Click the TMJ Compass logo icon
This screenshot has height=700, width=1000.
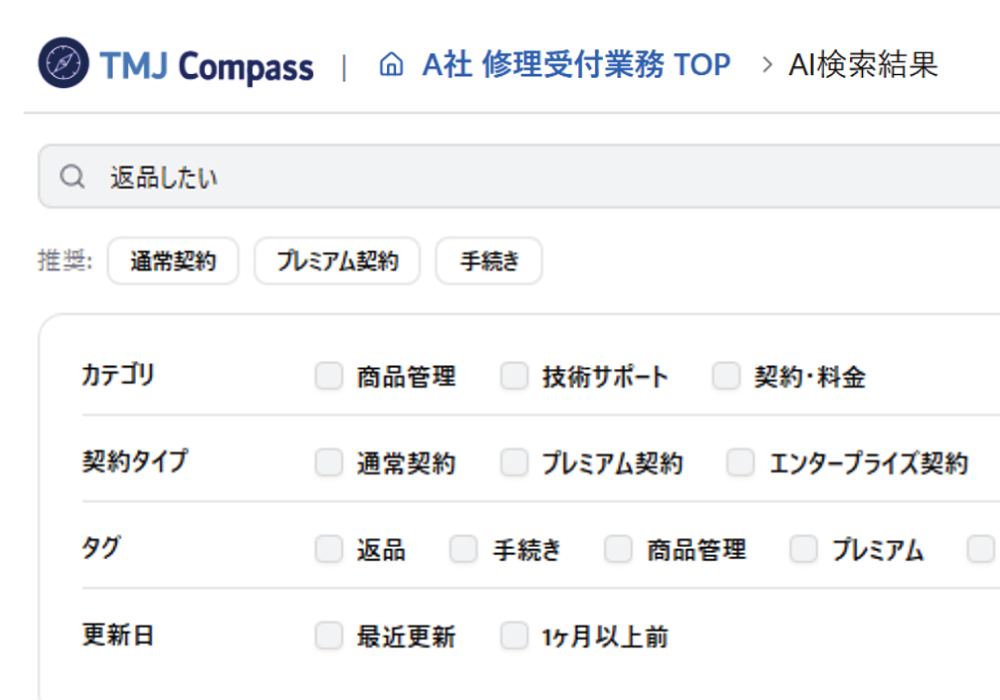(x=63, y=62)
